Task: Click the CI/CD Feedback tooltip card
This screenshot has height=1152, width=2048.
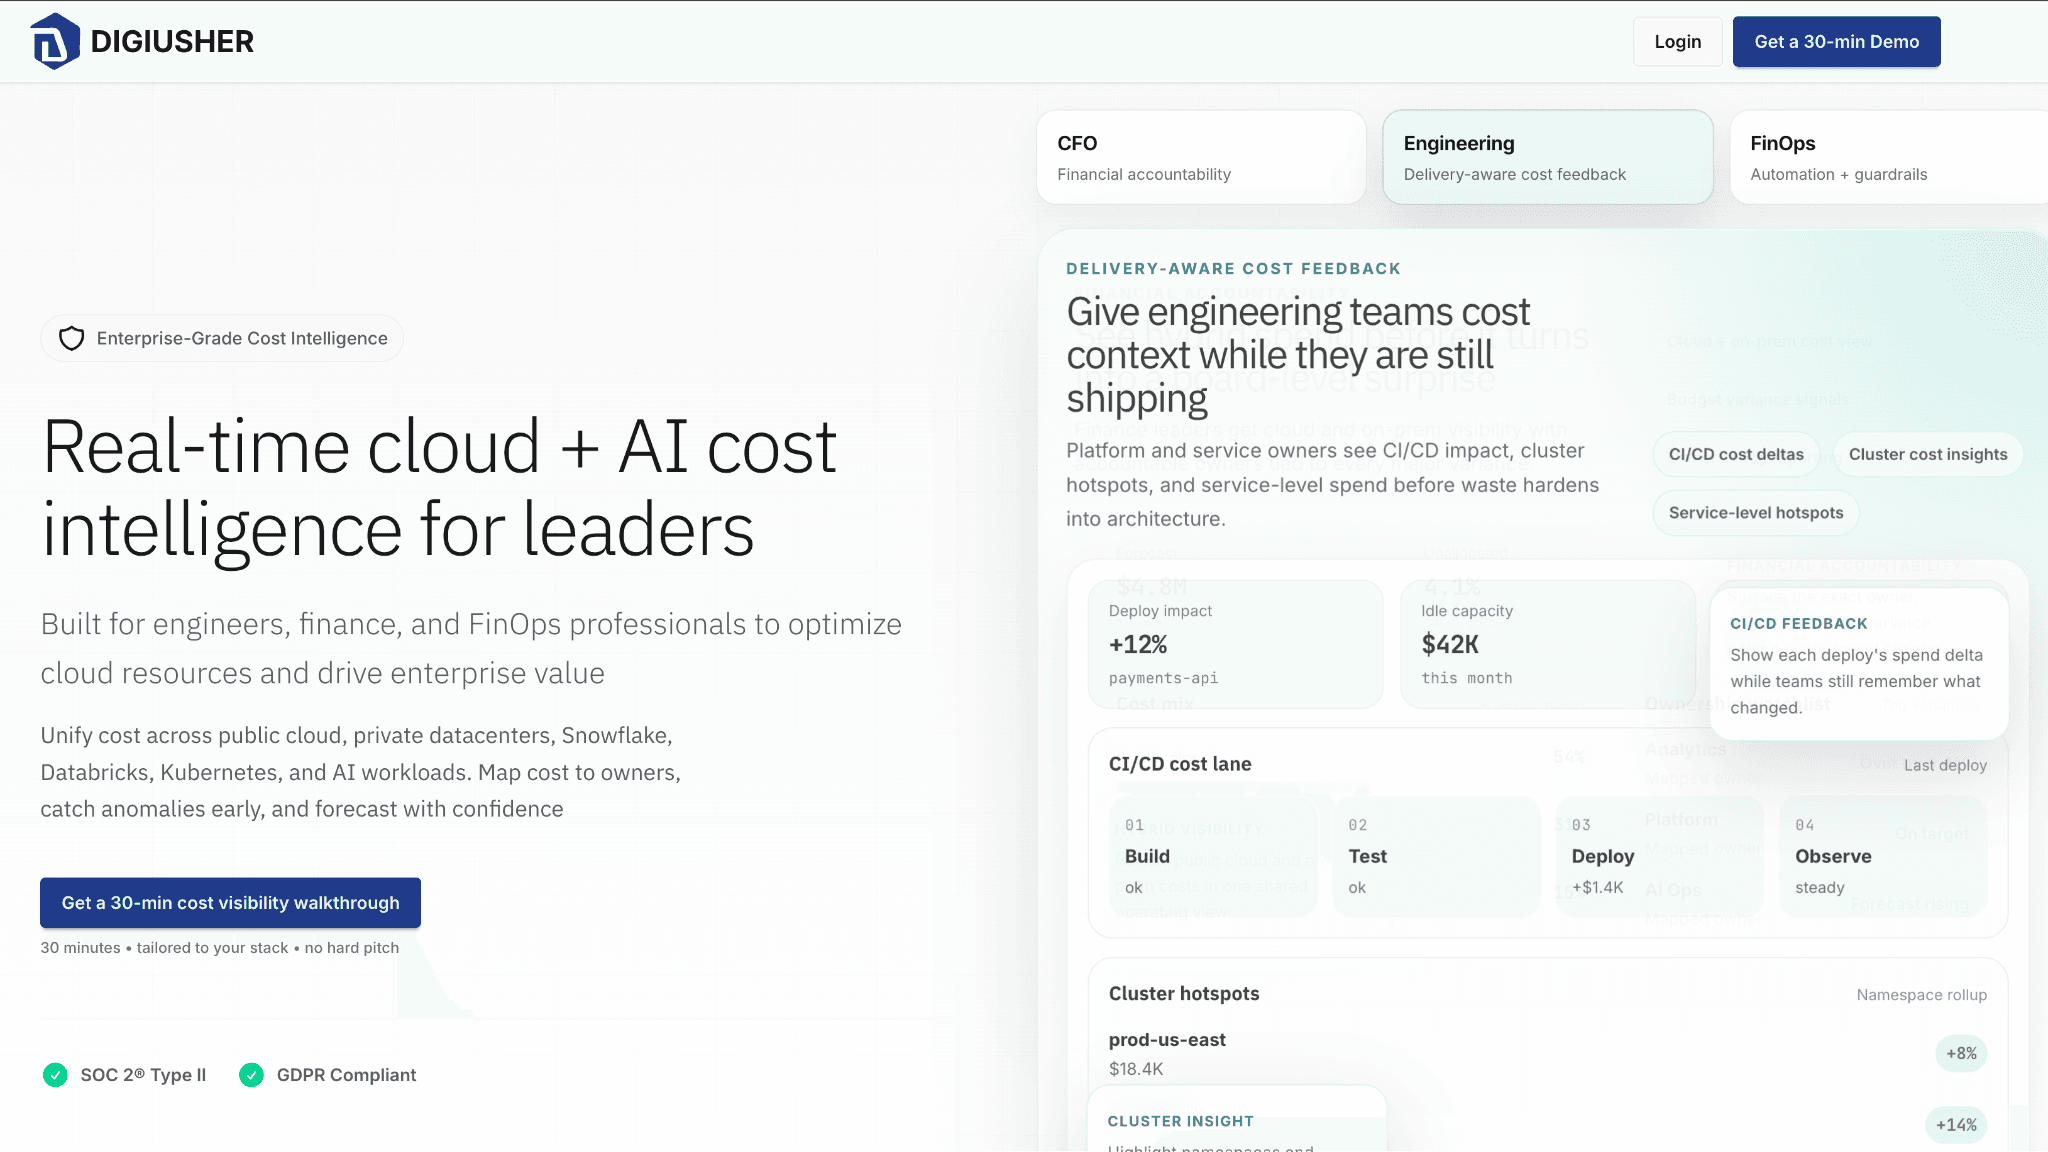Action: 1859,664
